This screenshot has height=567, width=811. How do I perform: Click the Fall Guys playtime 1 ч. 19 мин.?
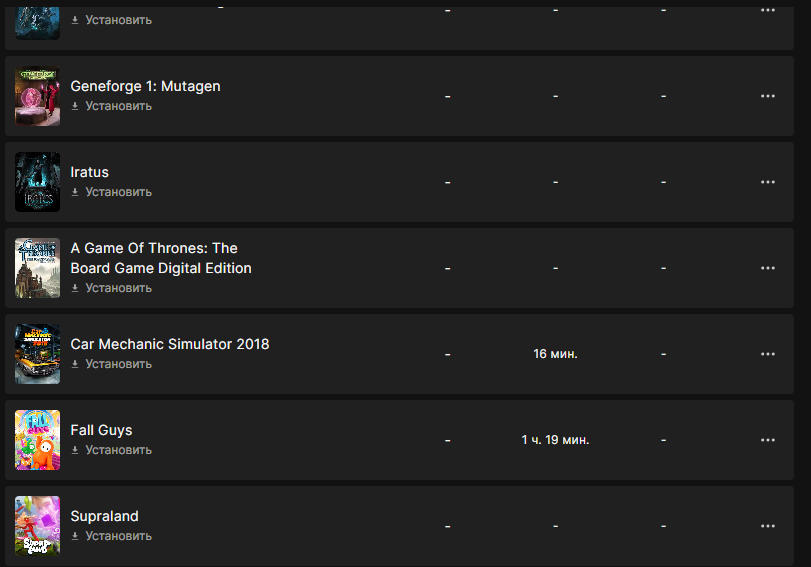(x=555, y=440)
